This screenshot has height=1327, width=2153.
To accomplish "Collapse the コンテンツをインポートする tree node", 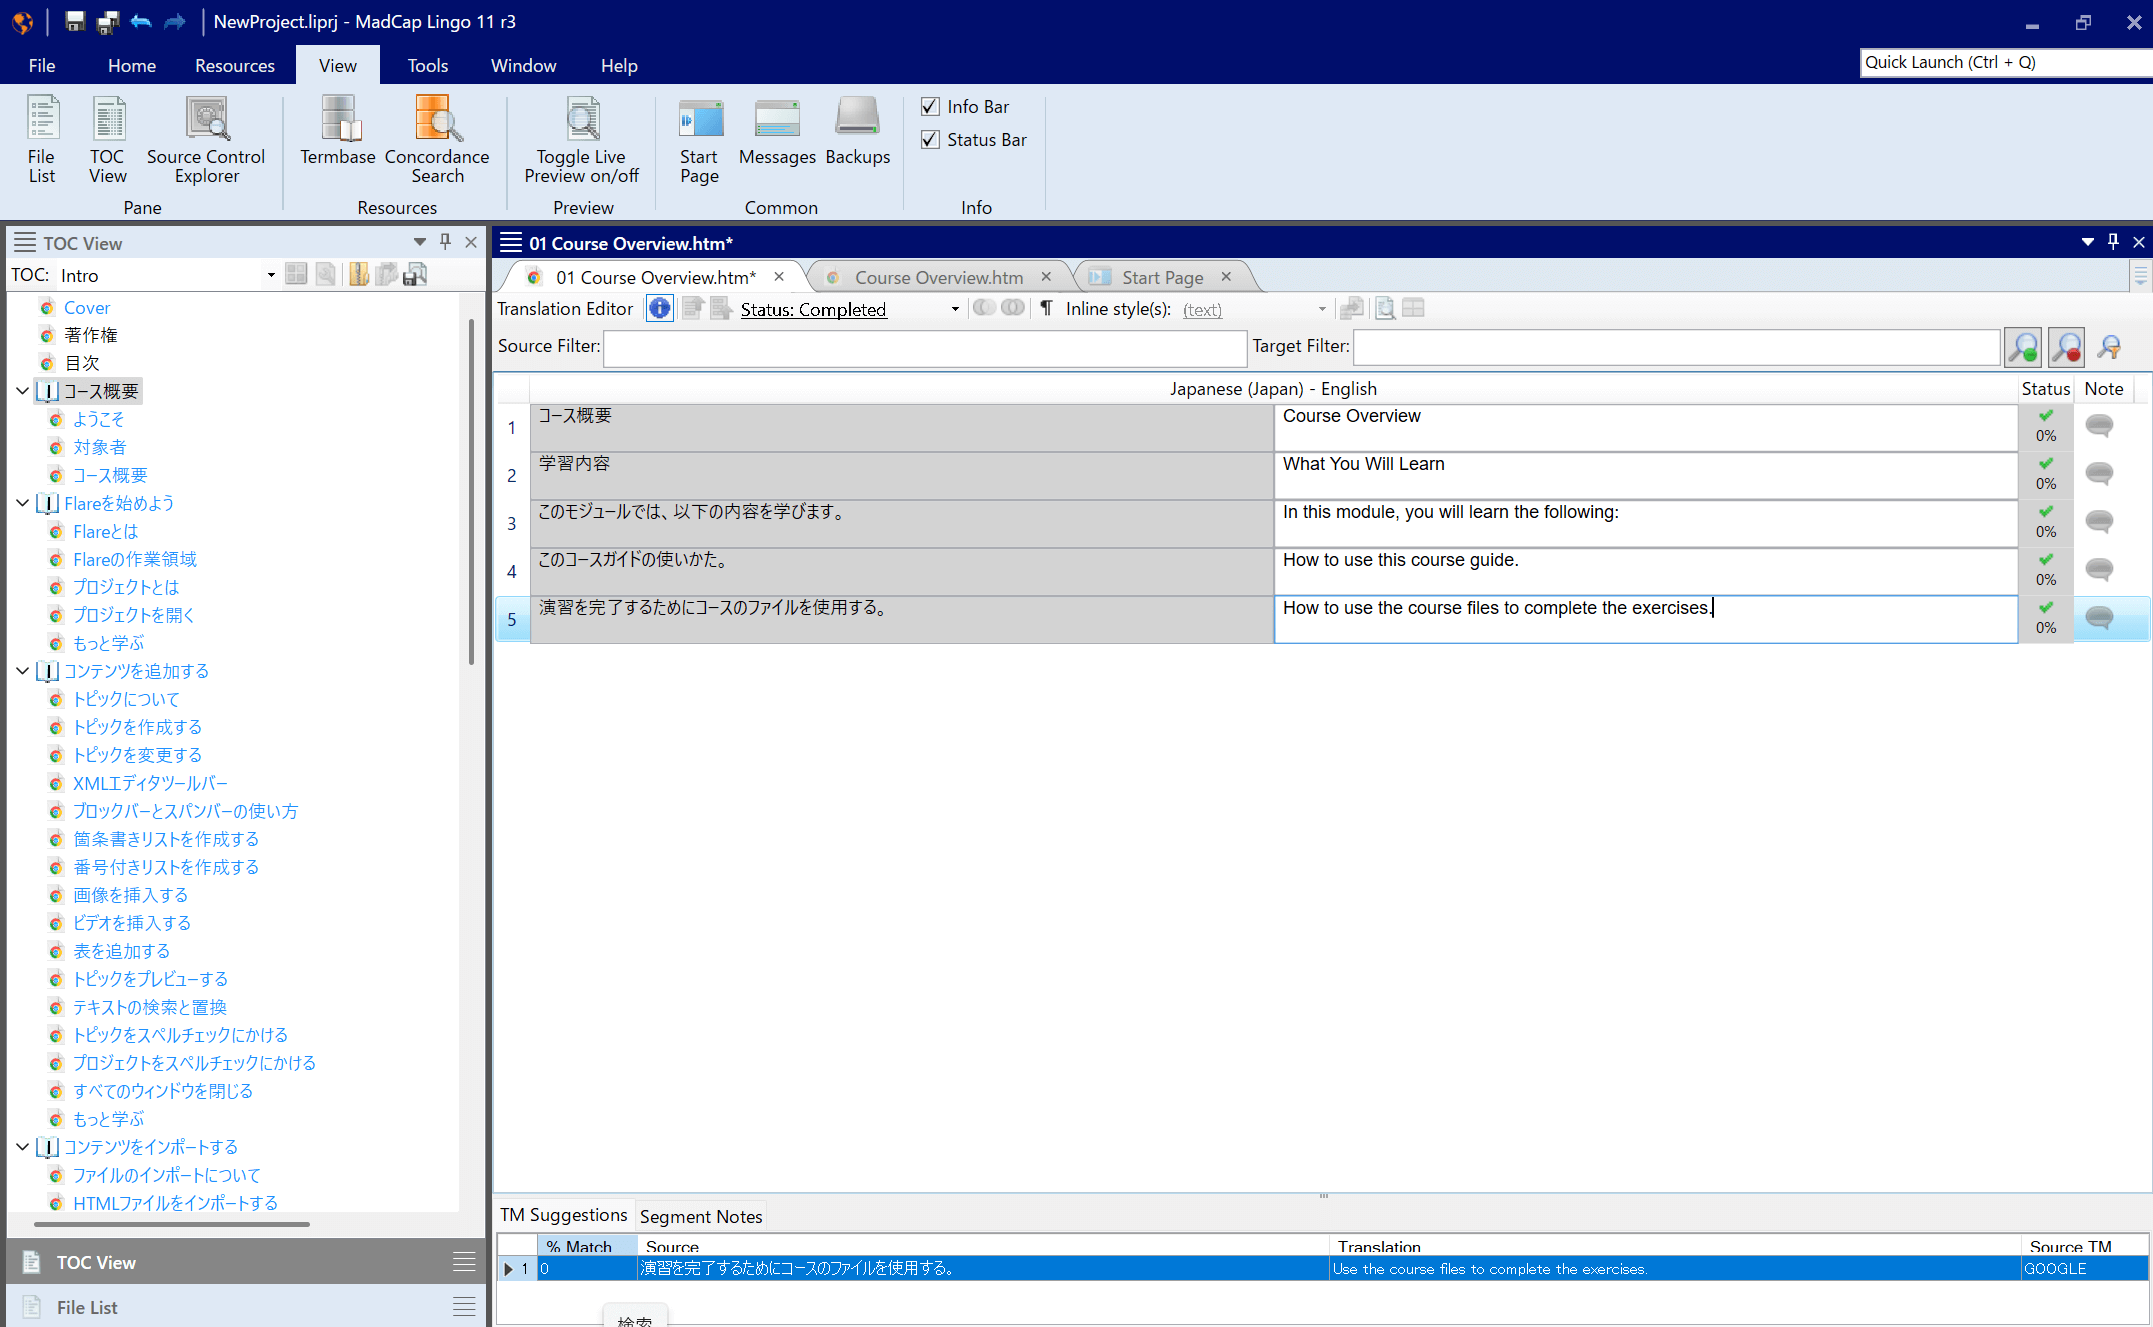I will click(x=22, y=1147).
